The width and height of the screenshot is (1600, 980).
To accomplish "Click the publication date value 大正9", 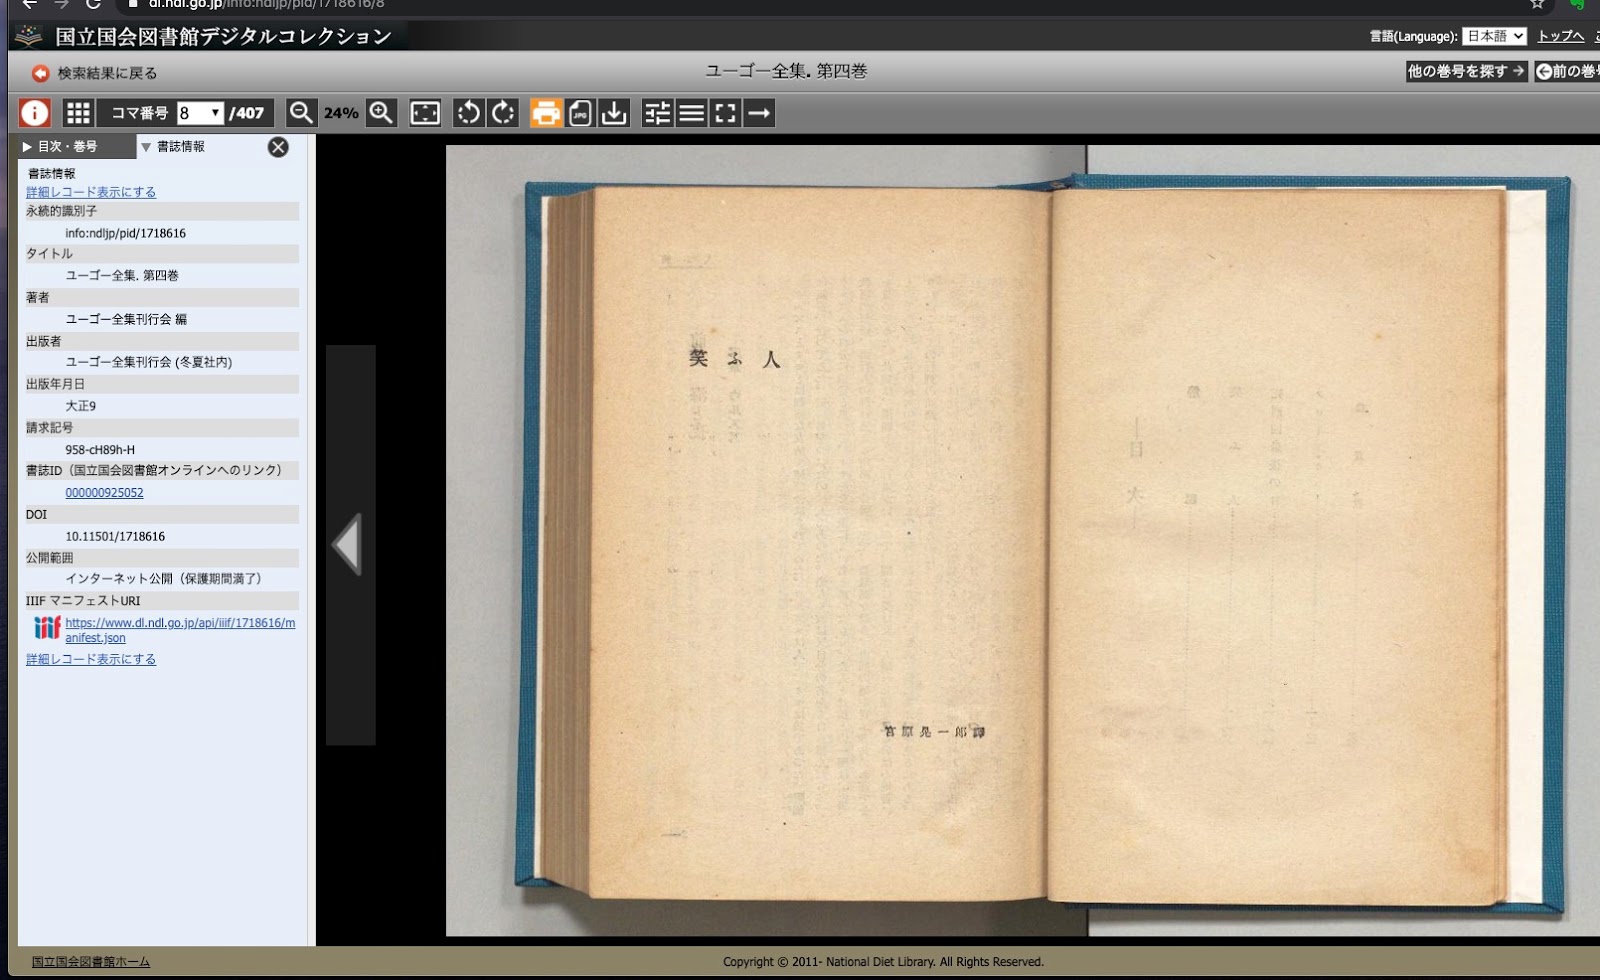I will click(81, 406).
